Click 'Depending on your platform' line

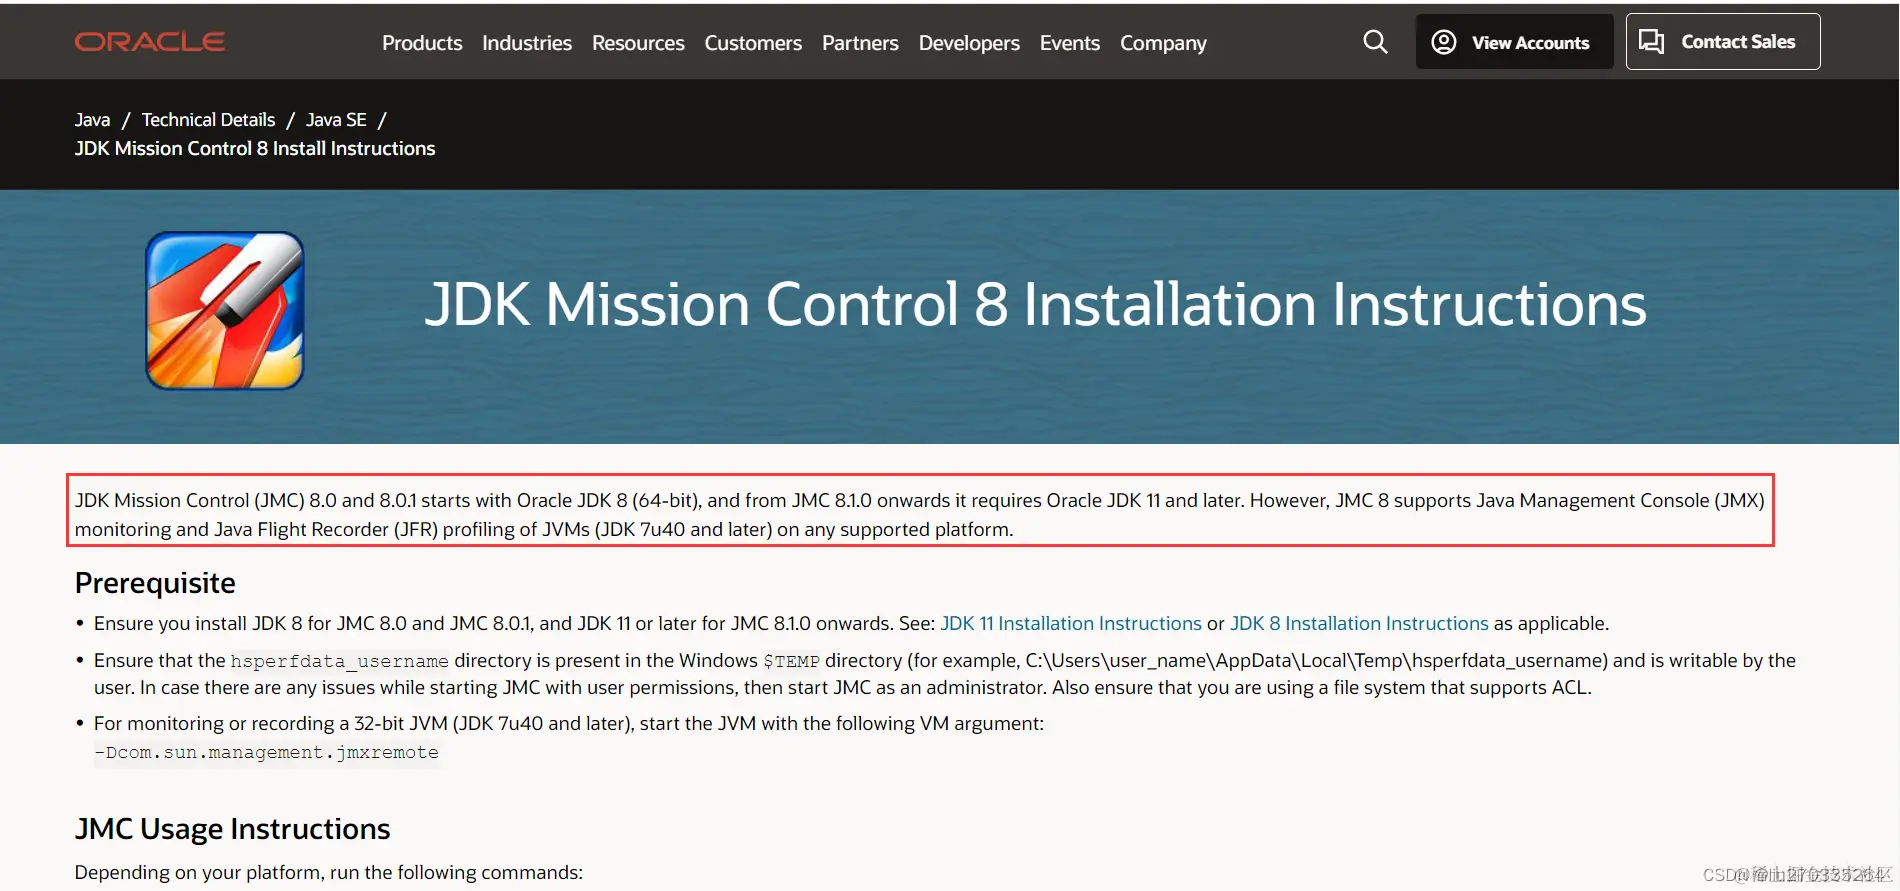pyautogui.click(x=328, y=872)
